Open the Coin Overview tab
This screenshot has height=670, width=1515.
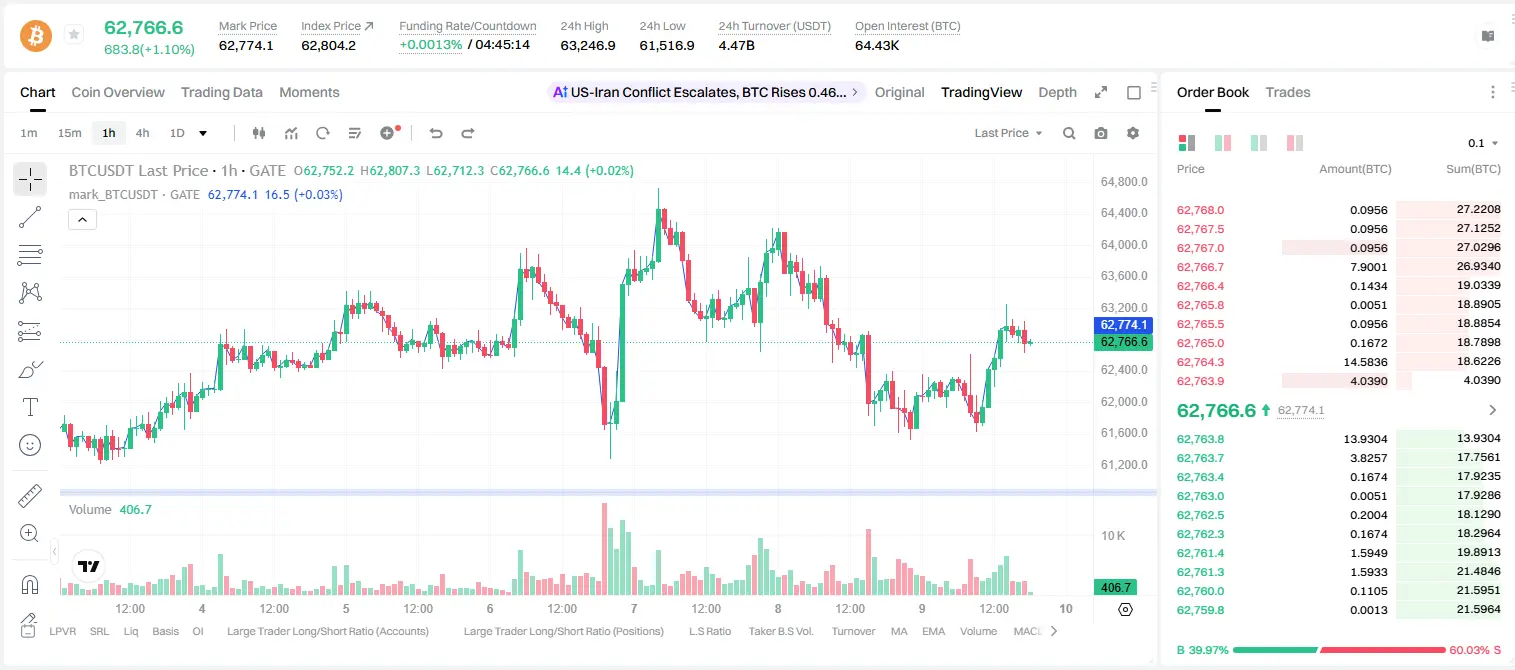tap(118, 92)
